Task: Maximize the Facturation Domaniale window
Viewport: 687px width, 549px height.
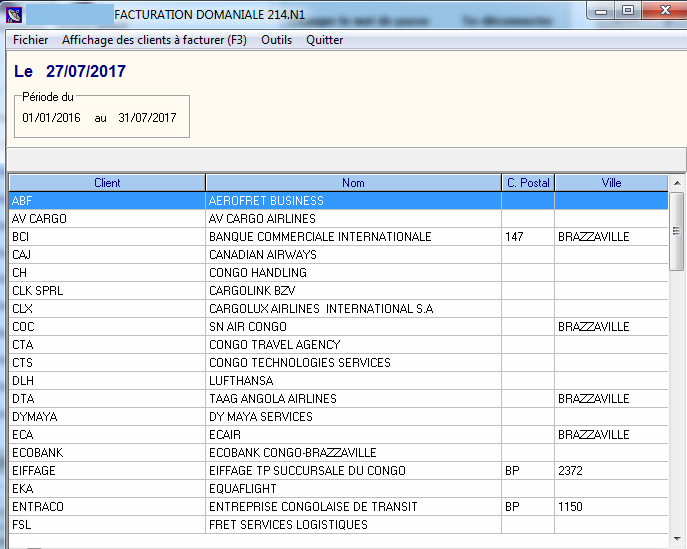Action: point(628,10)
